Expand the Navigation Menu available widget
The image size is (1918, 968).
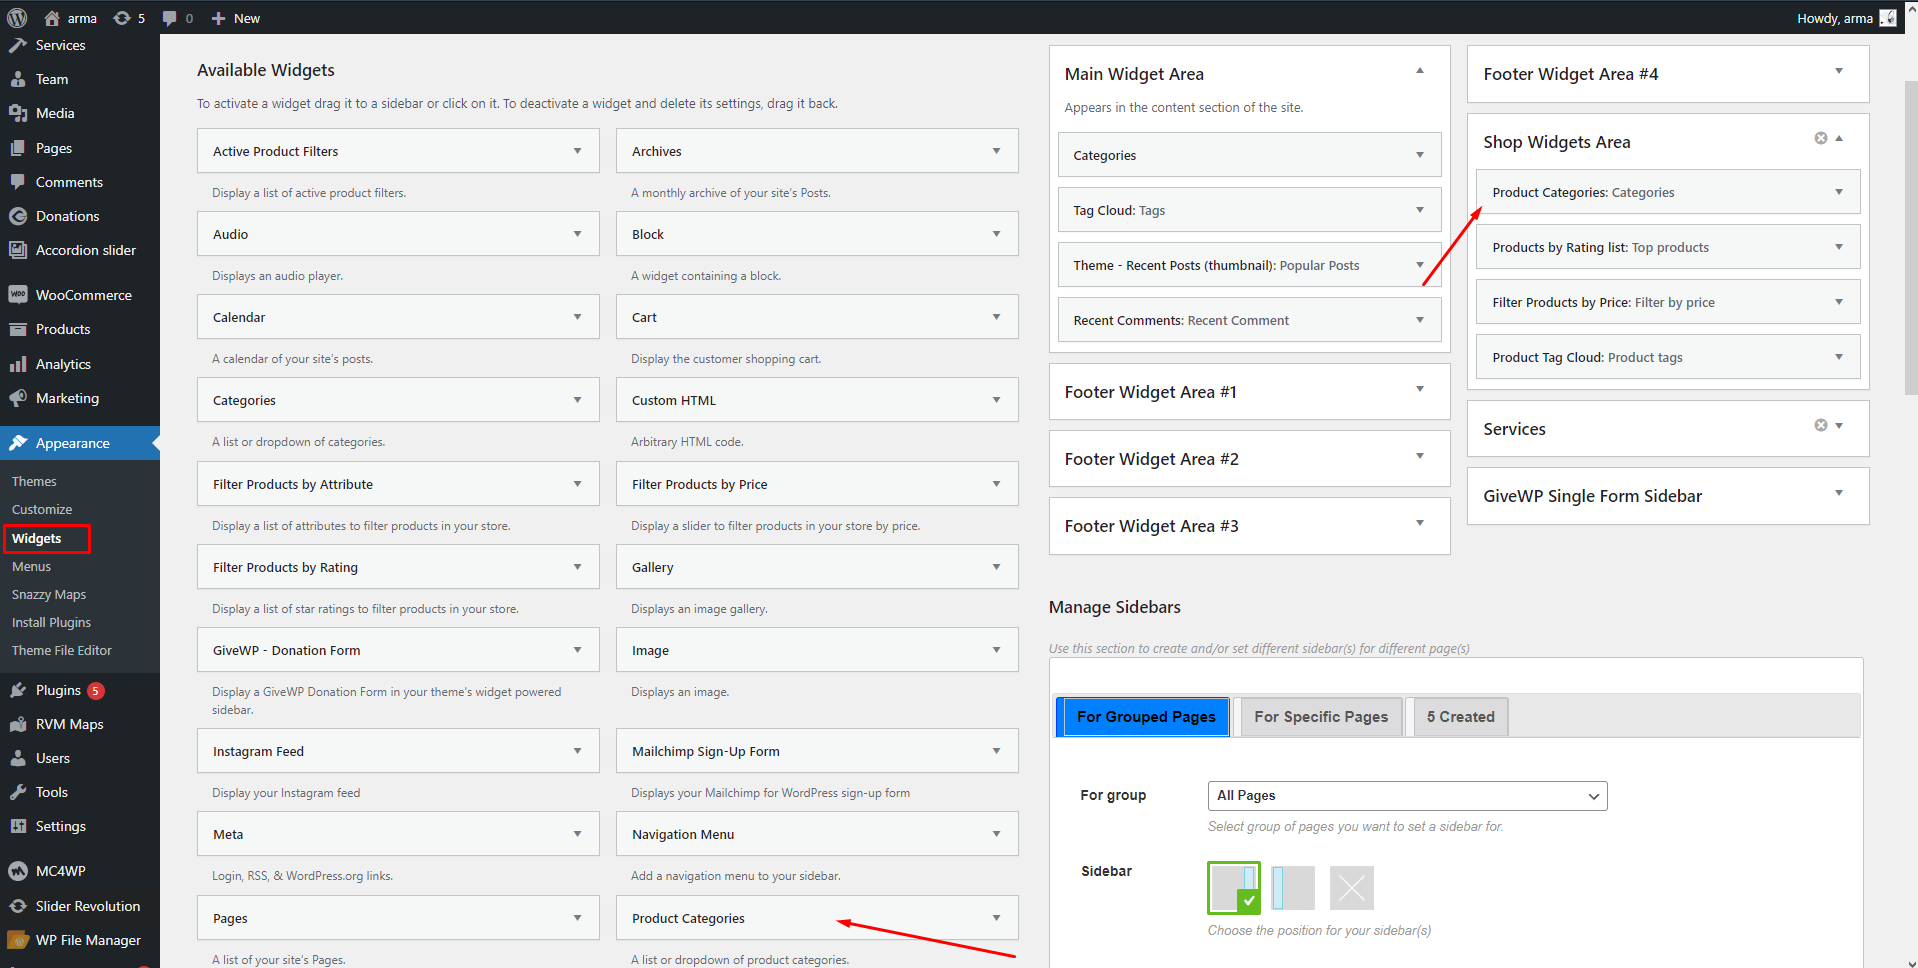pos(996,834)
